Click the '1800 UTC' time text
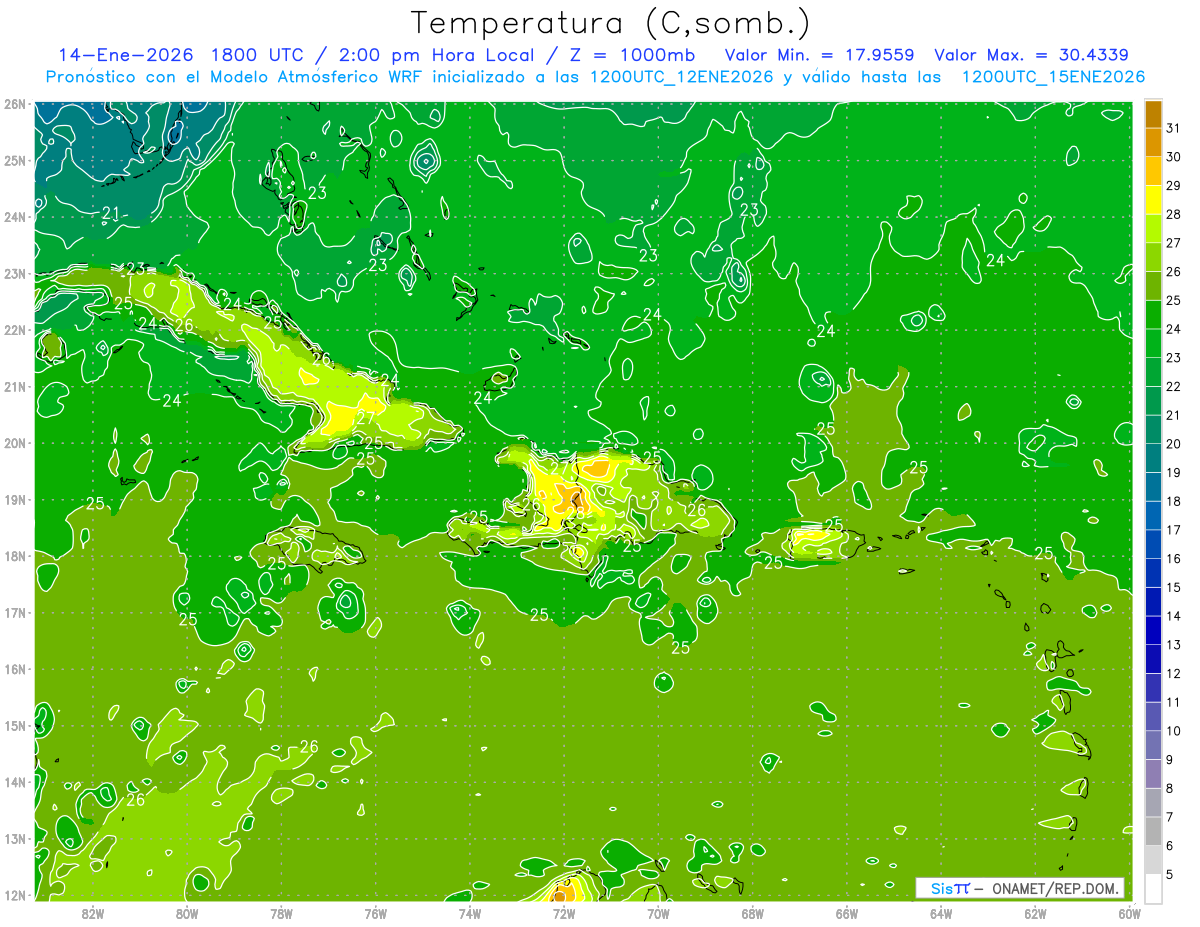Viewport: 1200px width, 927px height. point(255,55)
